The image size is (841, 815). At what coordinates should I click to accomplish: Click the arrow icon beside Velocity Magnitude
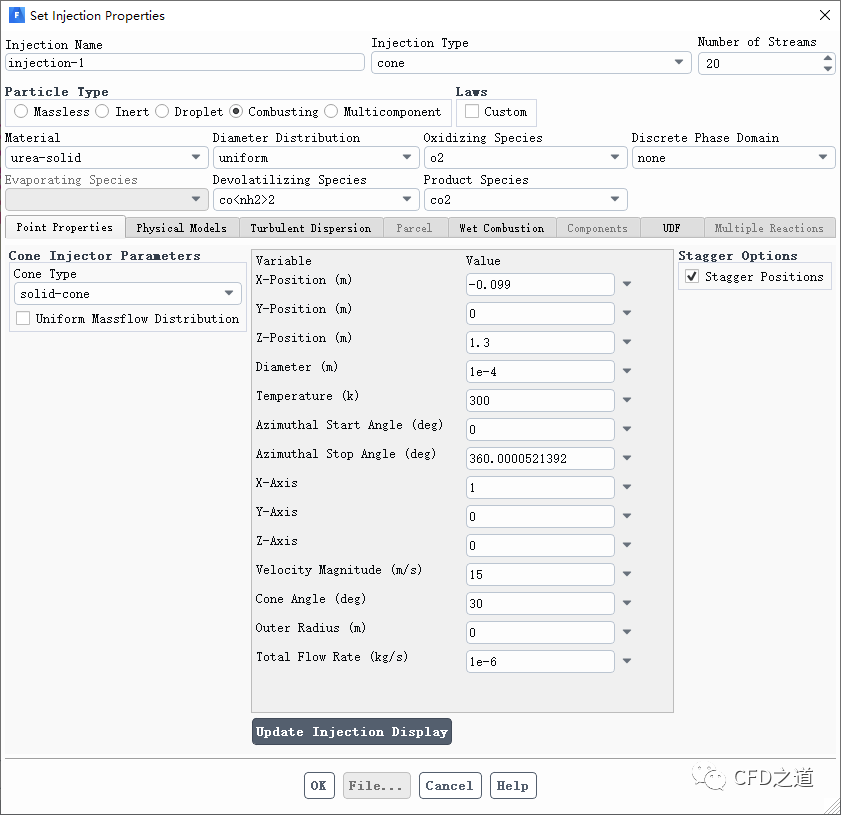click(x=627, y=575)
